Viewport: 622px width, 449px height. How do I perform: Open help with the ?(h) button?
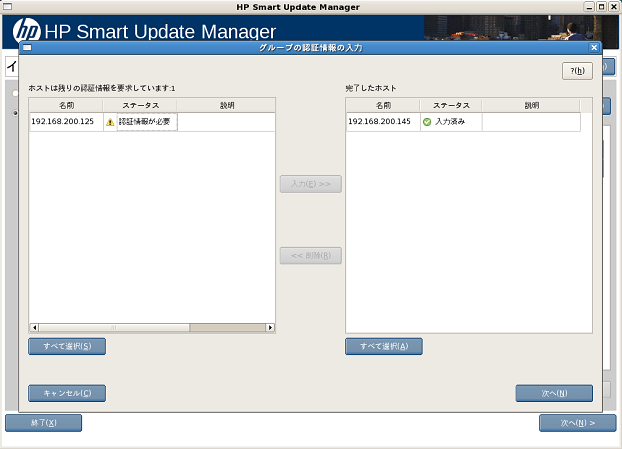pyautogui.click(x=577, y=70)
